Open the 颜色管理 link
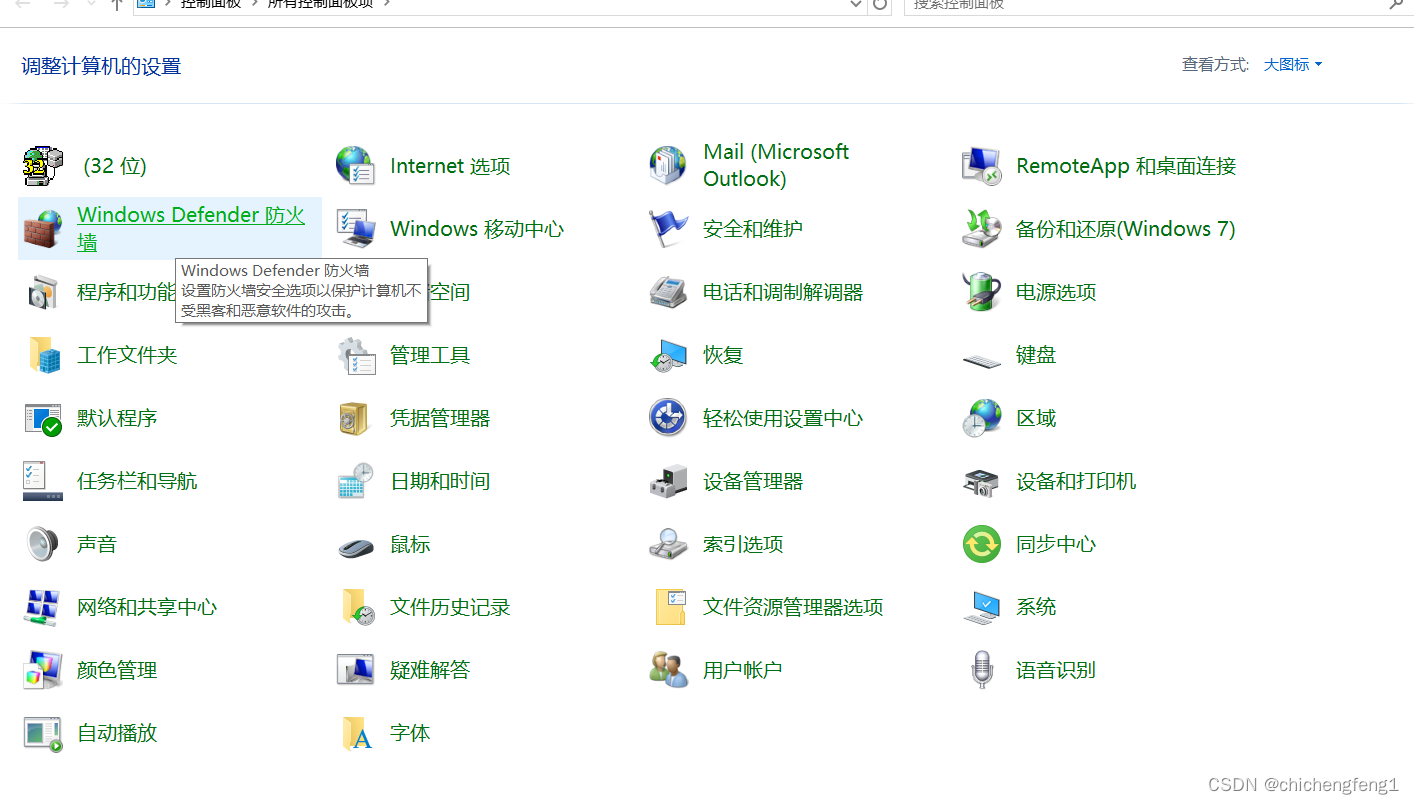Viewport: 1414px width, 804px height. pyautogui.click(x=117, y=670)
